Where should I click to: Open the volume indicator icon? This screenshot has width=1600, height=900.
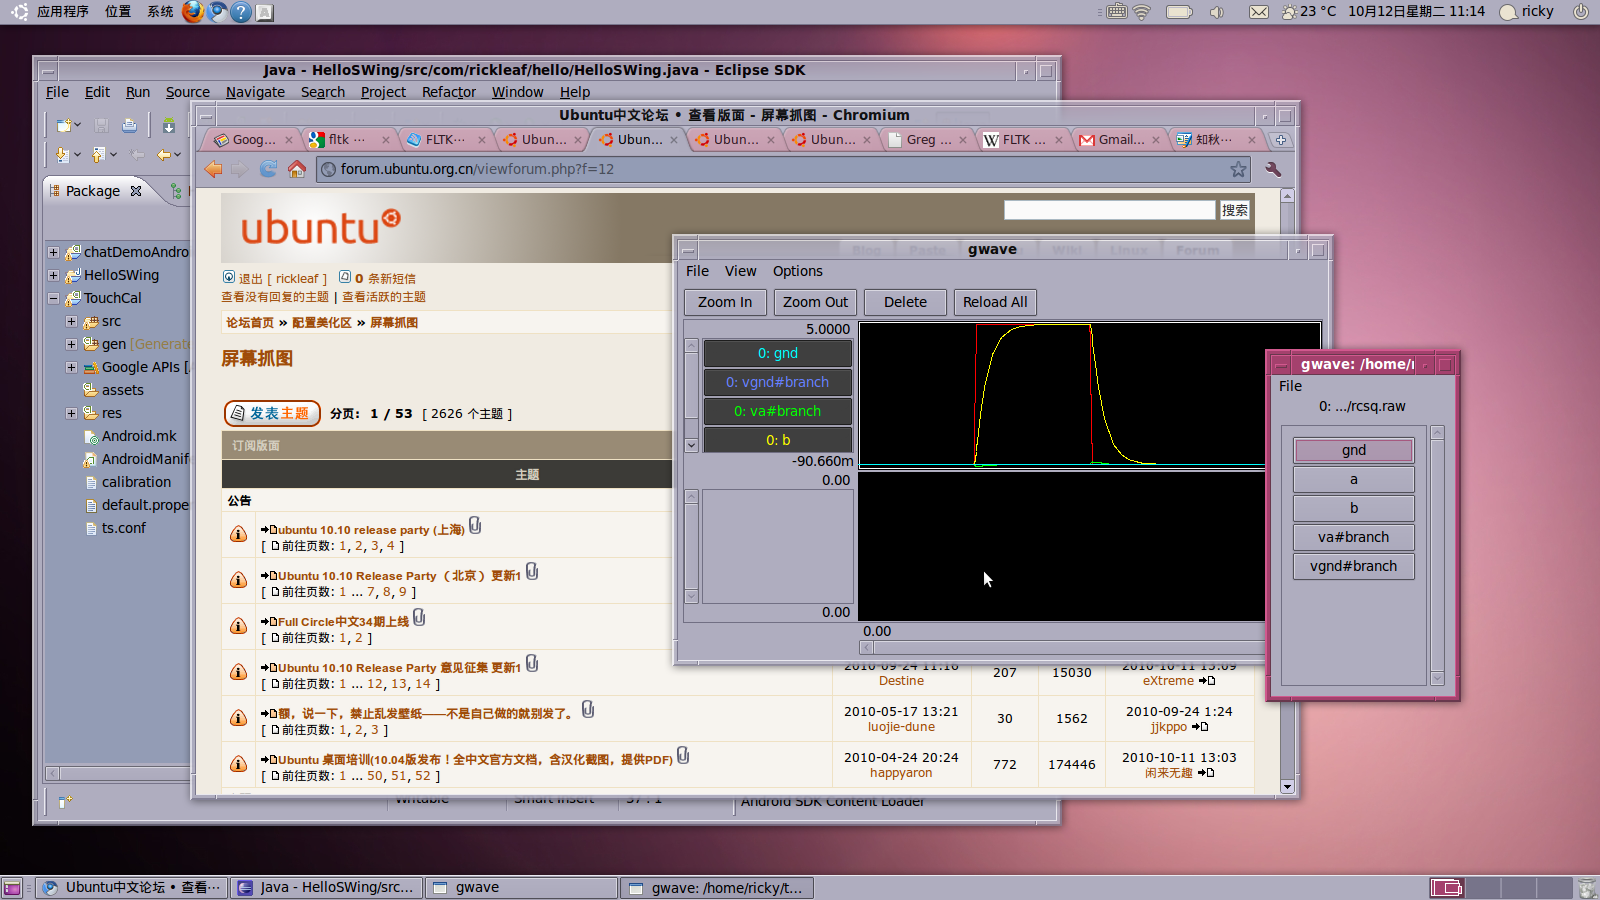click(x=1216, y=12)
